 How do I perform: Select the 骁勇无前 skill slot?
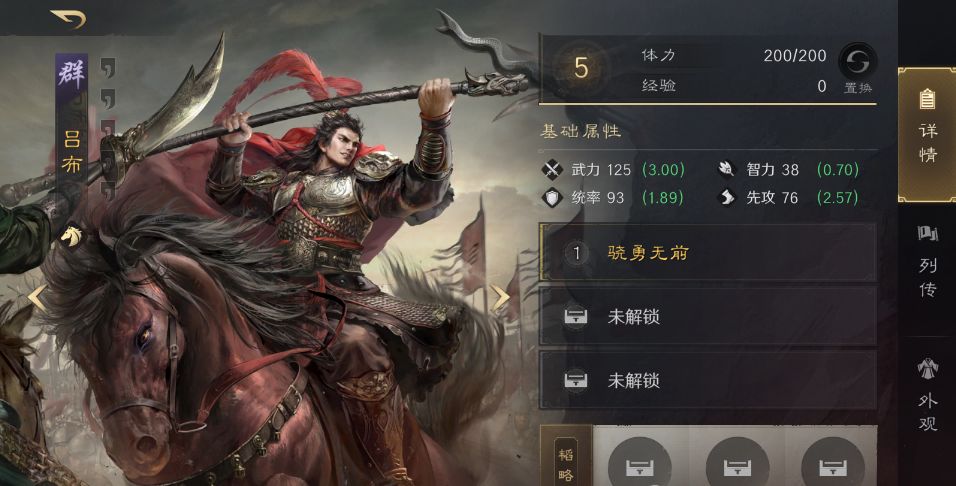pos(708,252)
